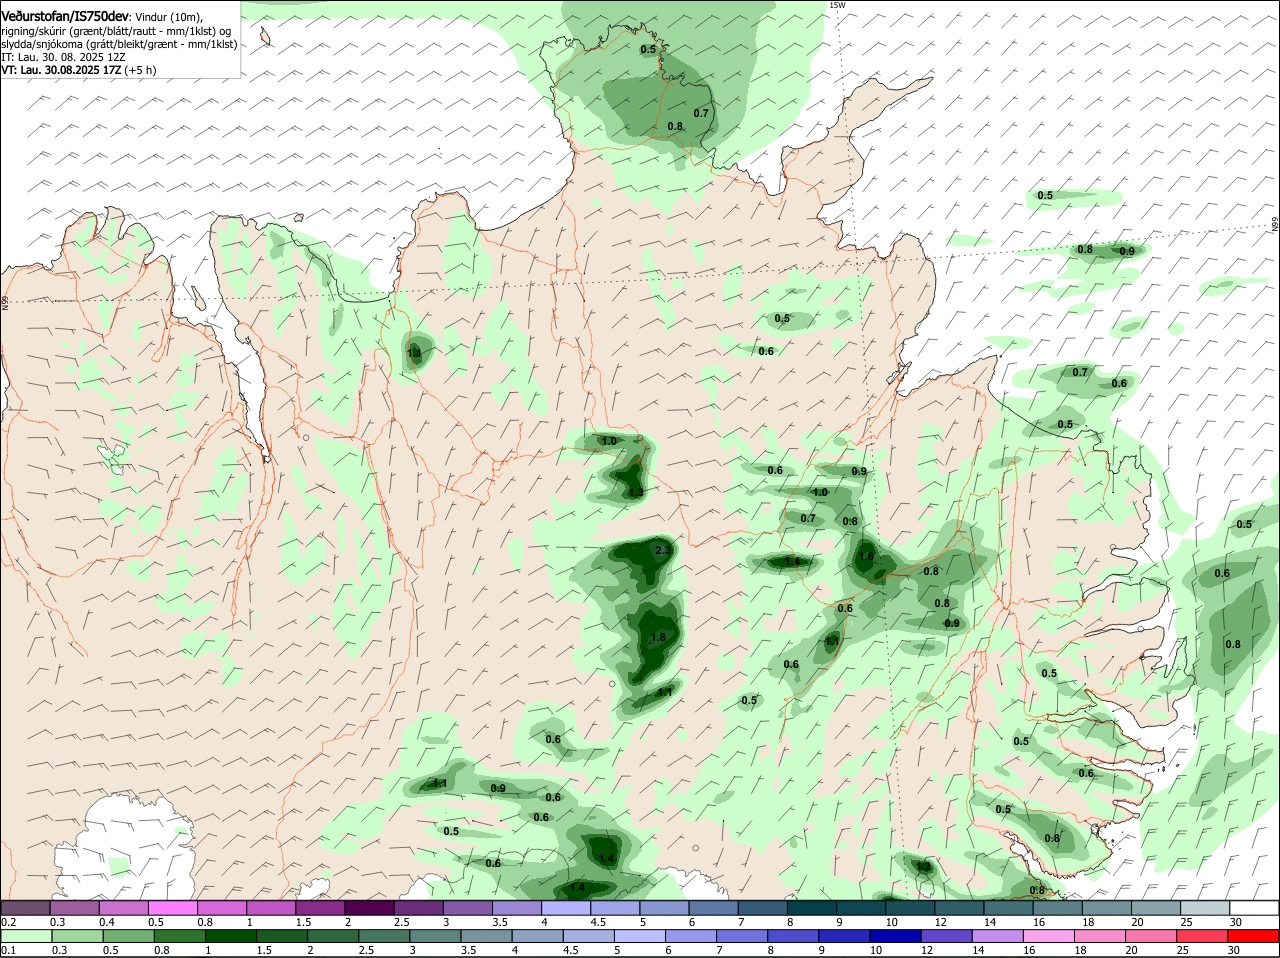This screenshot has height=958, width=1280.
Task: Click the 15W longitude label
Action: 838,5
